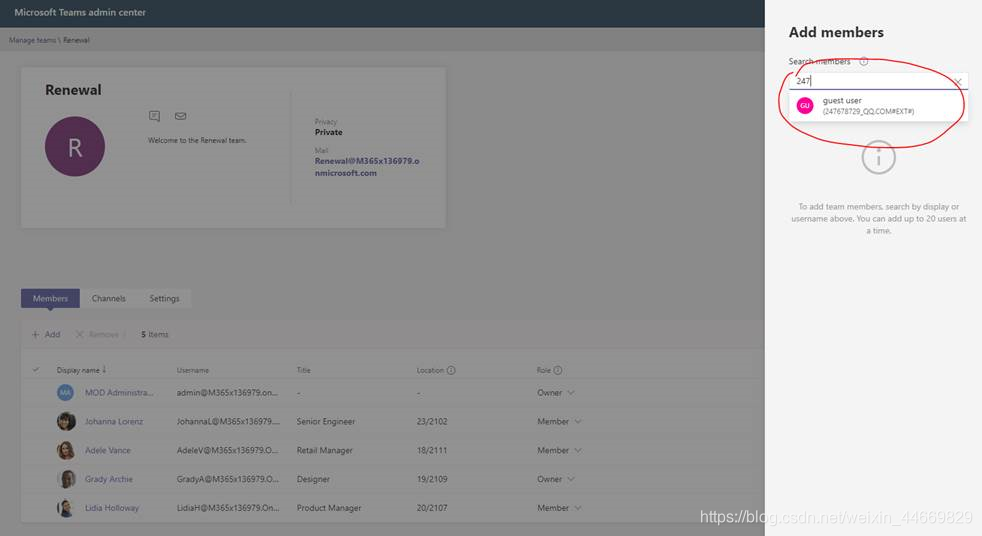
Task: Click Grady Archie profile photo
Action: coord(66,479)
